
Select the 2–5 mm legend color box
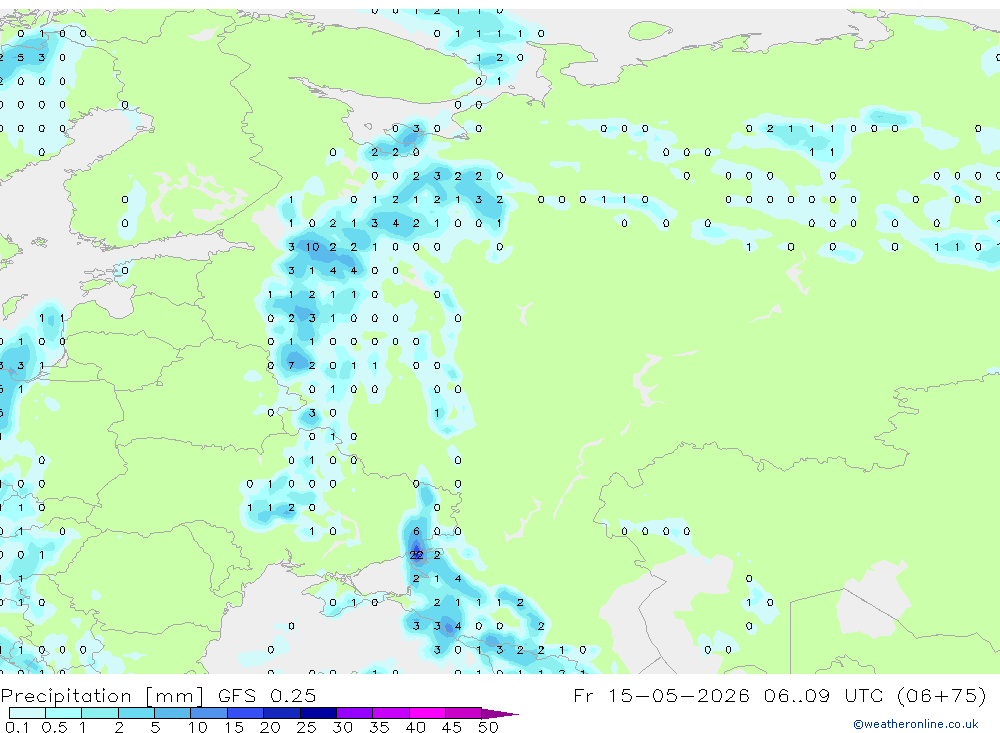coord(136,713)
